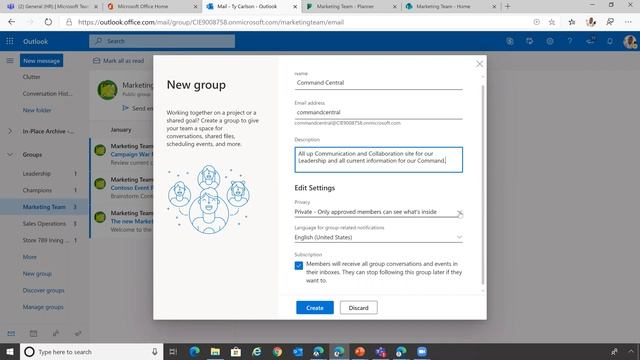Switch to People module icon

point(56,333)
